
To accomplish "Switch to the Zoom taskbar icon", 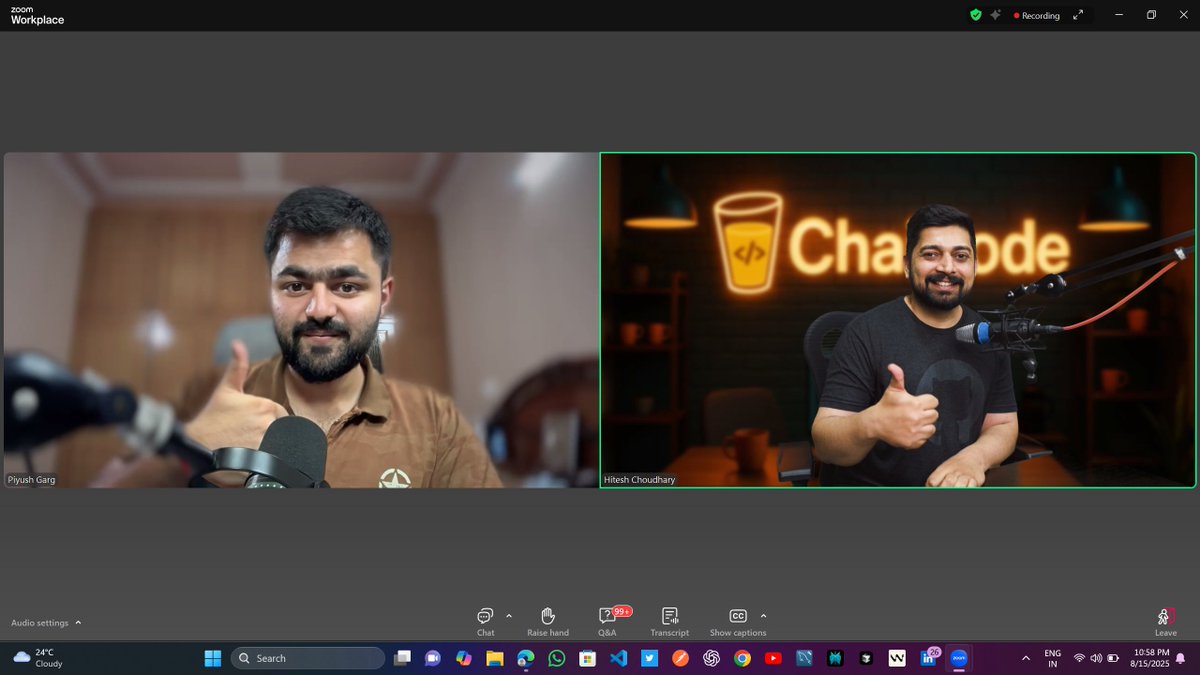I will (x=959, y=658).
